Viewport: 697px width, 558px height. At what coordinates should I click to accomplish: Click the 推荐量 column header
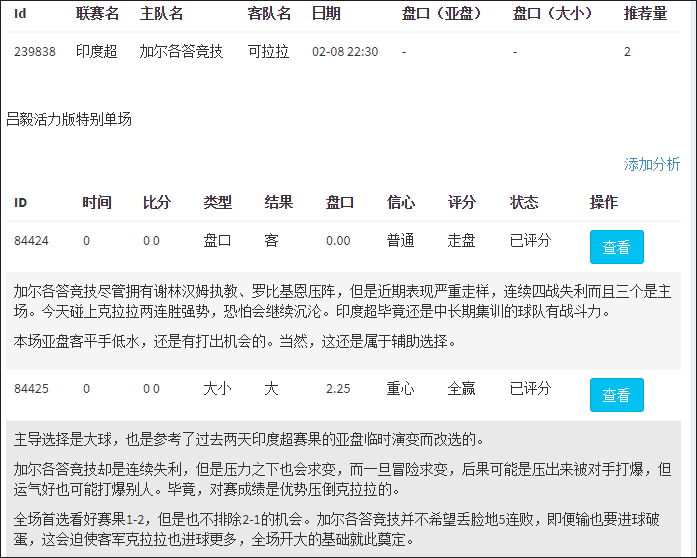click(645, 13)
